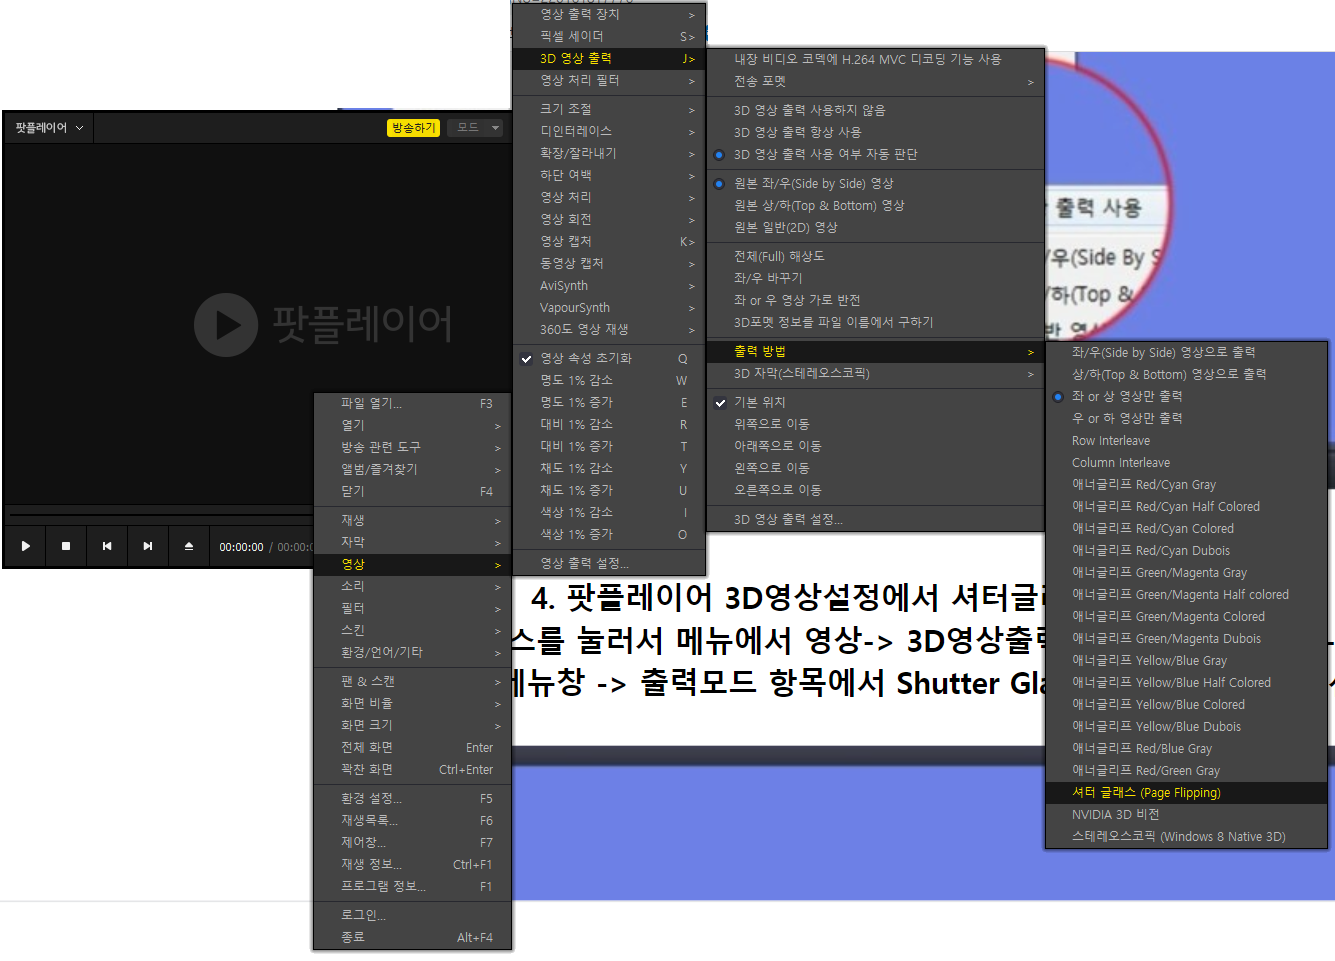Image resolution: width=1335 pixels, height=961 pixels.
Task: Expand the 자막 submenu
Action: coord(413,543)
